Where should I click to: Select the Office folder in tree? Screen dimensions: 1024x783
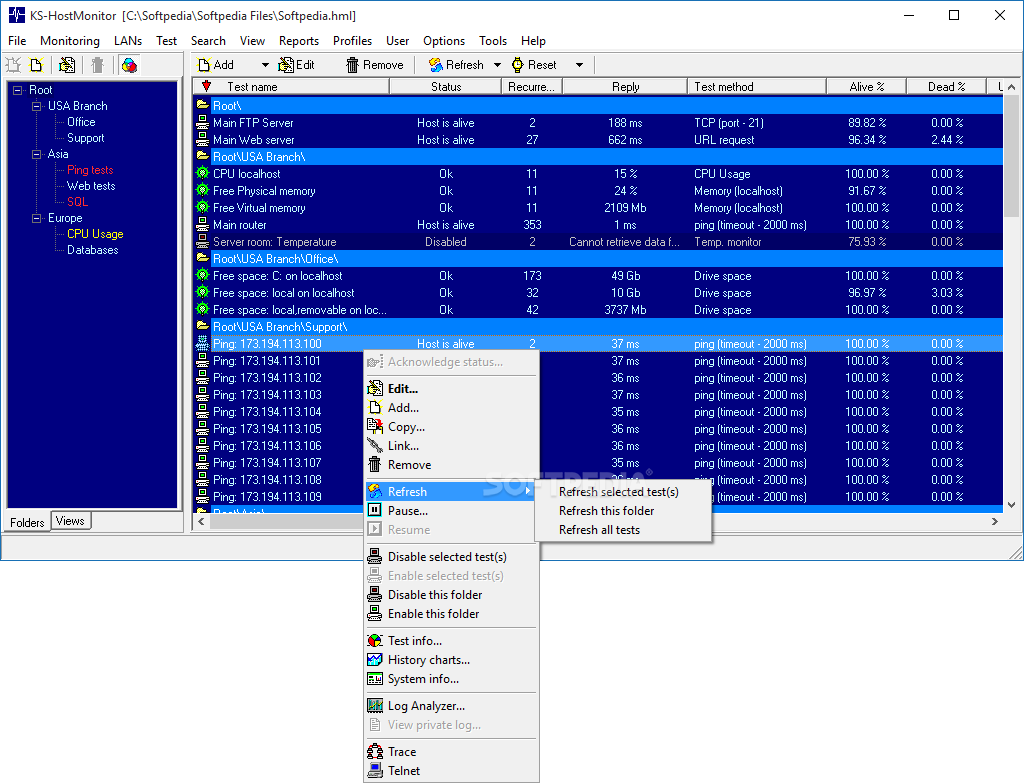point(81,122)
